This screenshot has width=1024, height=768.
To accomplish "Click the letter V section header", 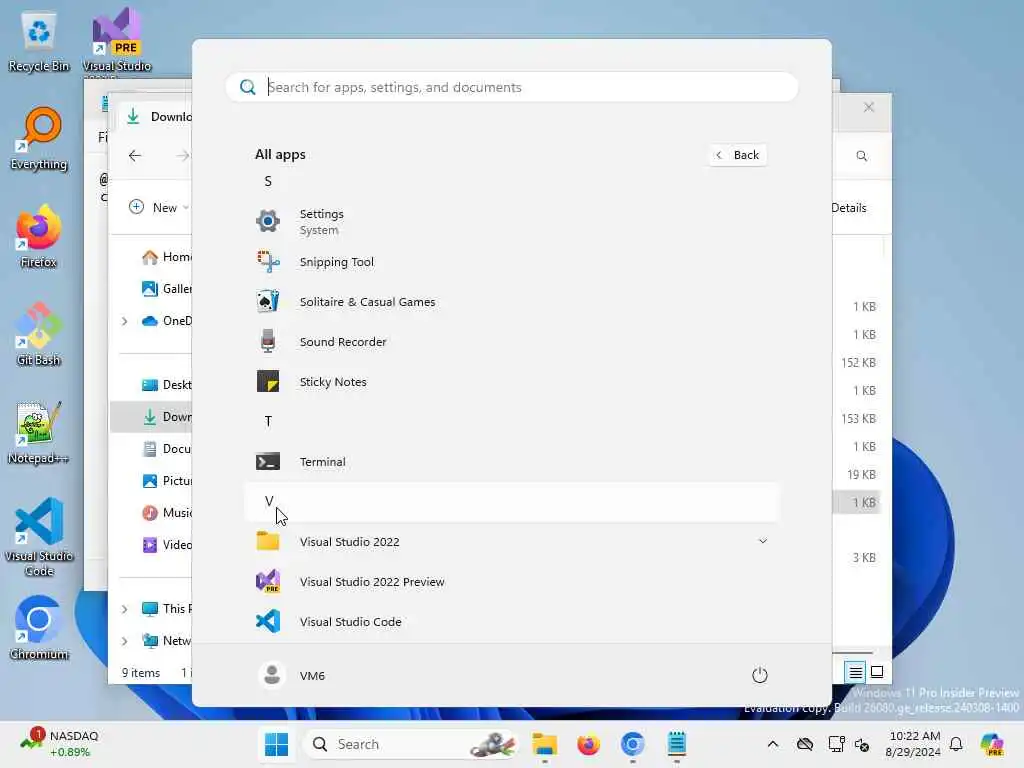I will pyautogui.click(x=512, y=502).
